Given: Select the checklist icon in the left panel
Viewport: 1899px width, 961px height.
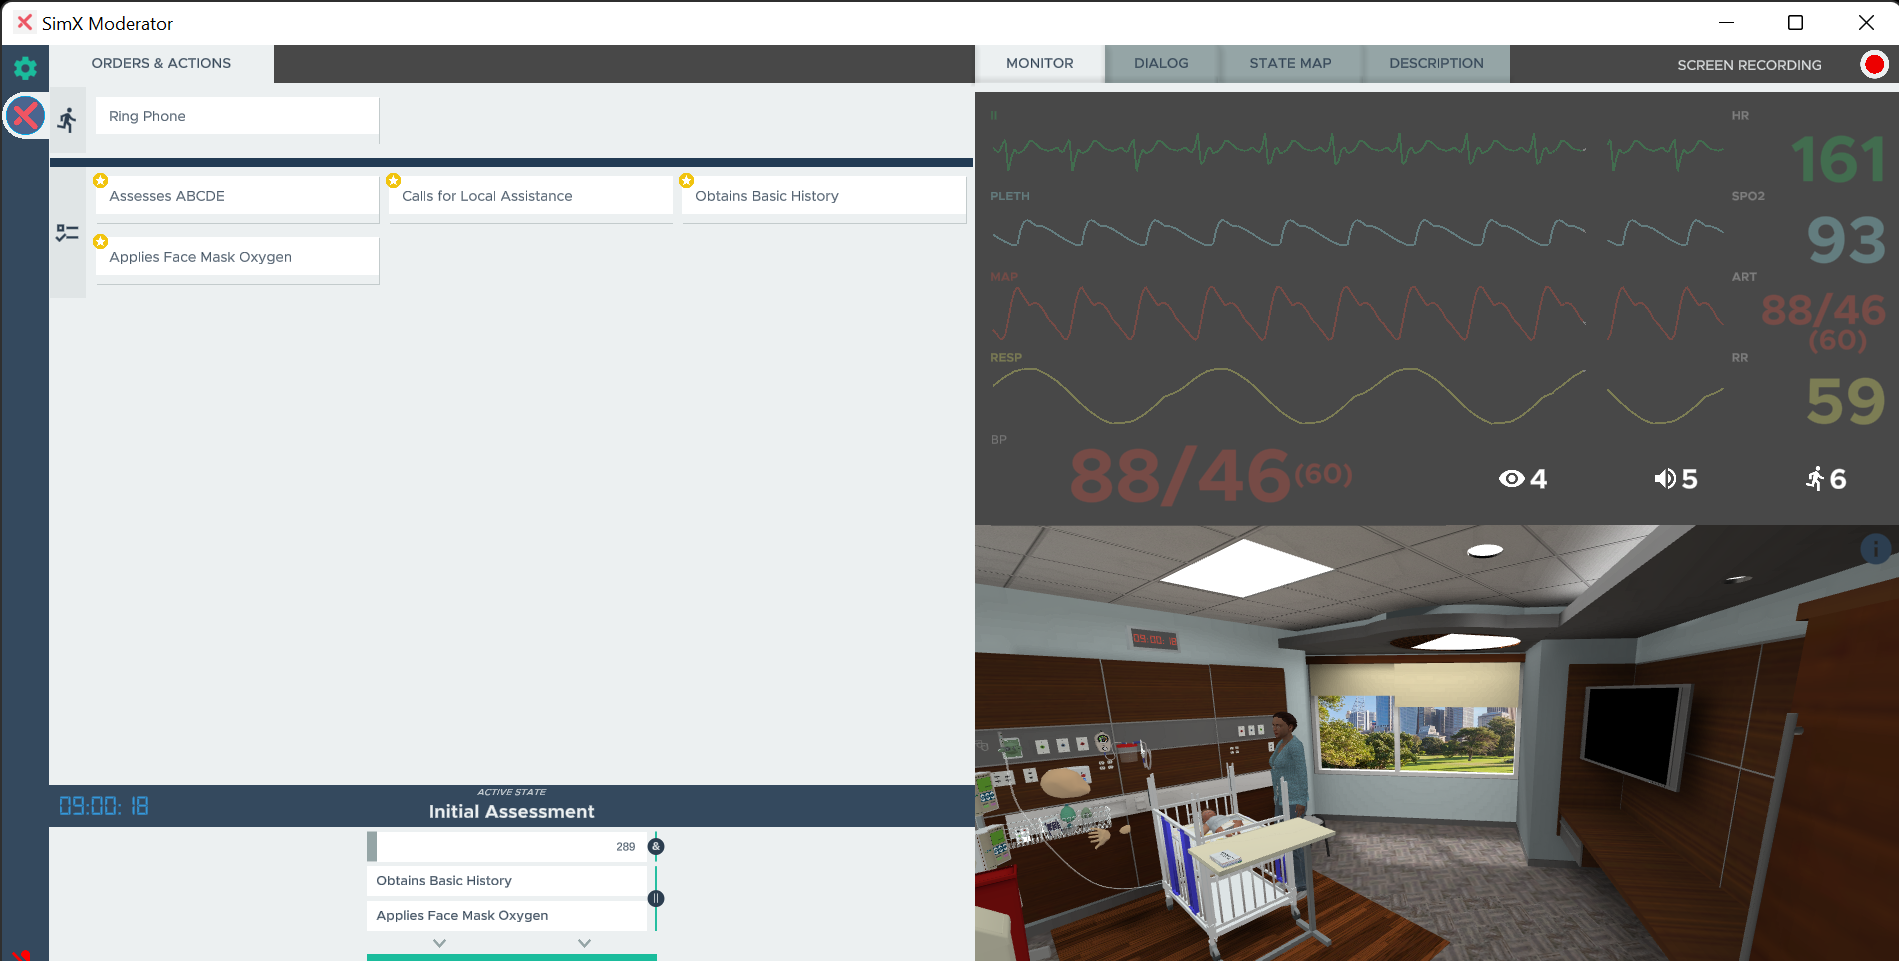Looking at the screenshot, I should [67, 233].
